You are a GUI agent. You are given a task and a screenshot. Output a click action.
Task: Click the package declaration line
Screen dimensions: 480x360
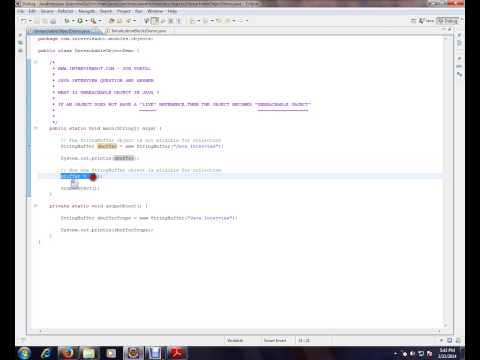coord(95,39)
